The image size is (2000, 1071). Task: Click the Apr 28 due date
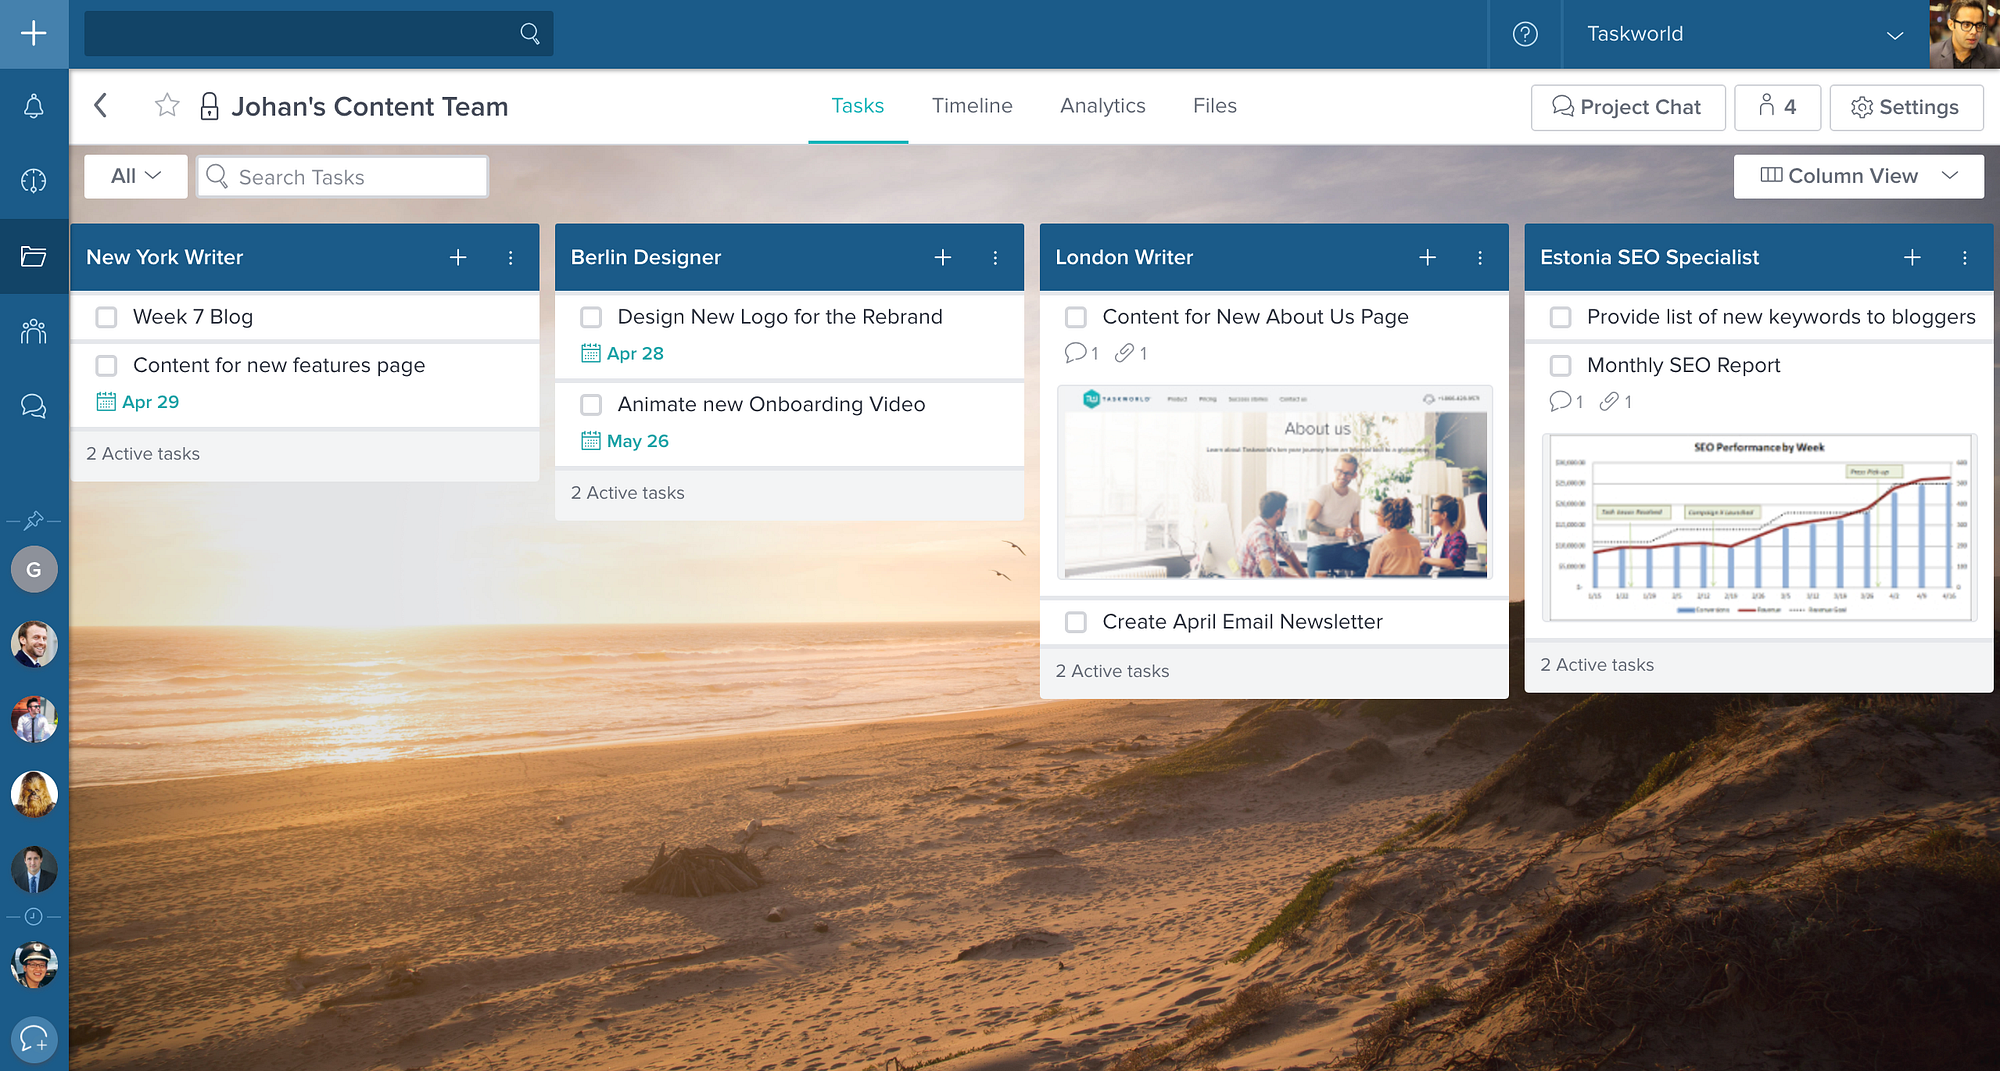click(x=622, y=353)
